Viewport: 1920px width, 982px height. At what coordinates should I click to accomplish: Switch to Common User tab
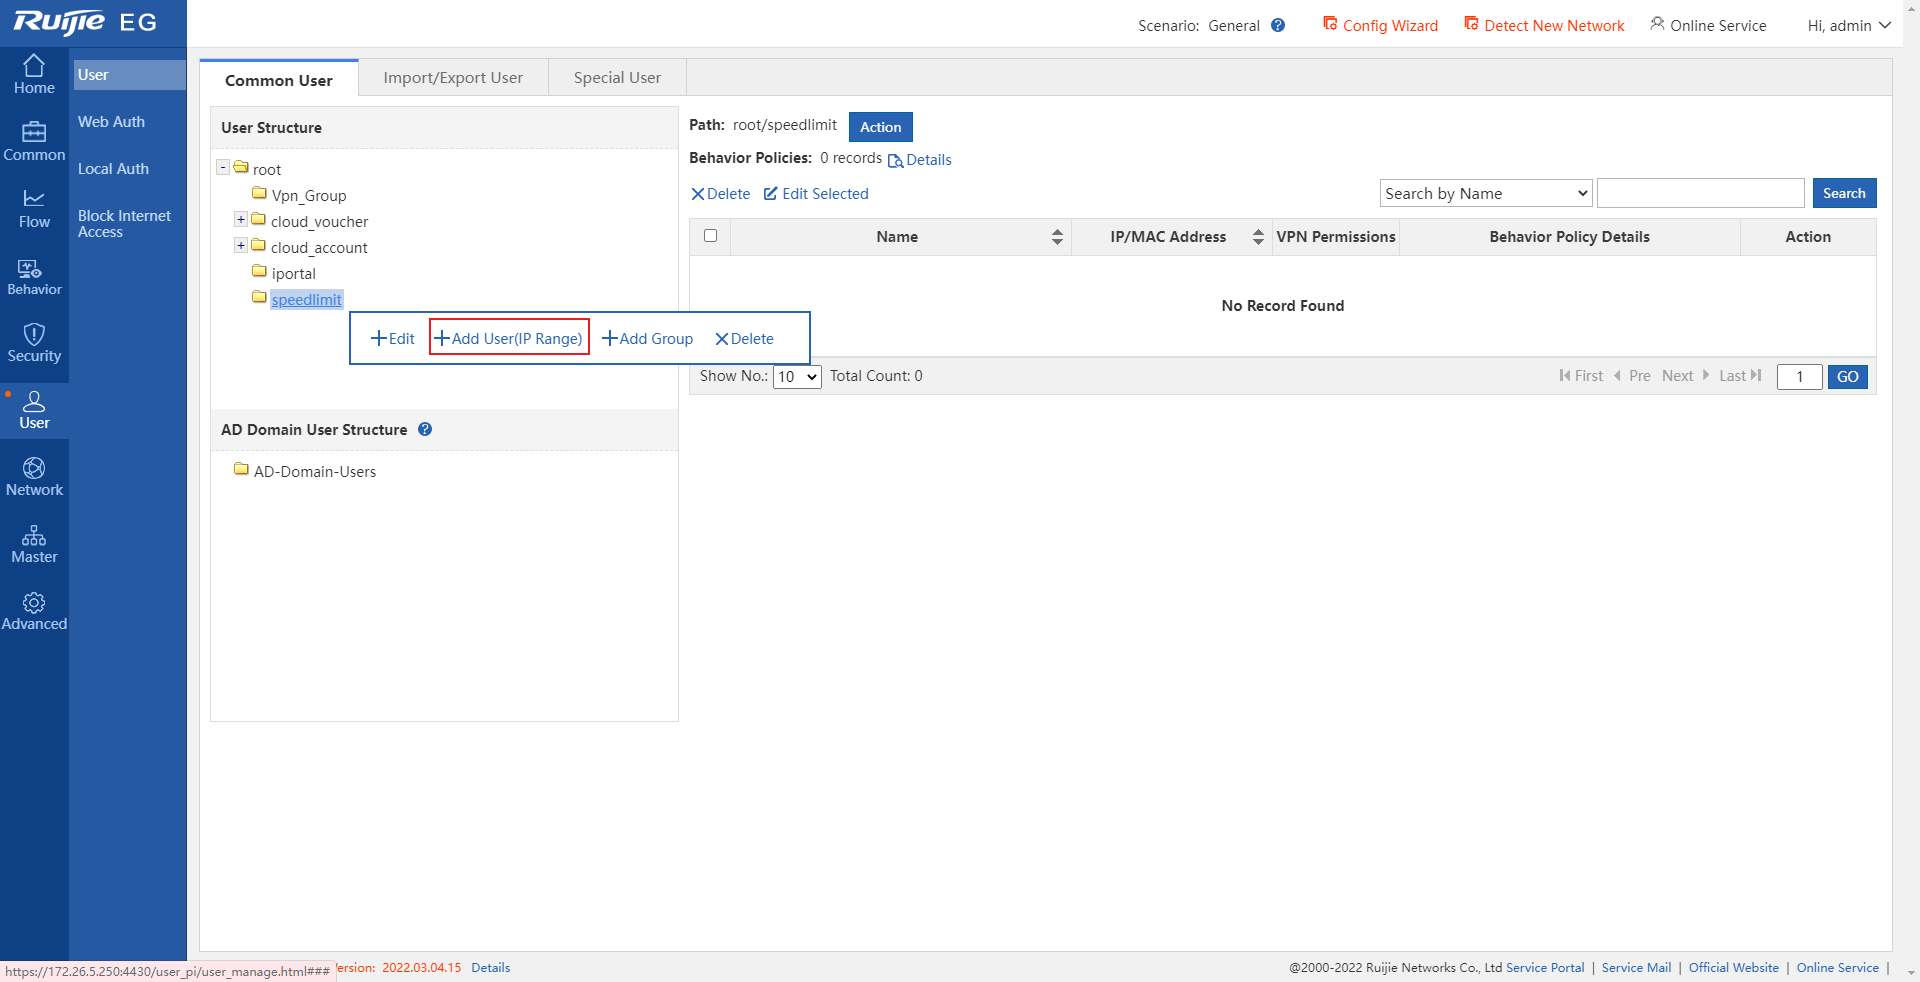279,79
